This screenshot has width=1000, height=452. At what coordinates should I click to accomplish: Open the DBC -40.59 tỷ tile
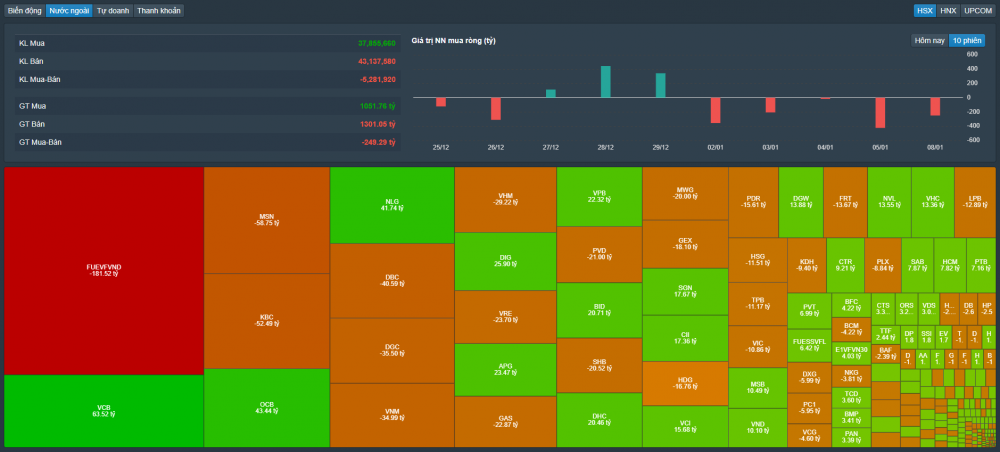pyautogui.click(x=392, y=281)
